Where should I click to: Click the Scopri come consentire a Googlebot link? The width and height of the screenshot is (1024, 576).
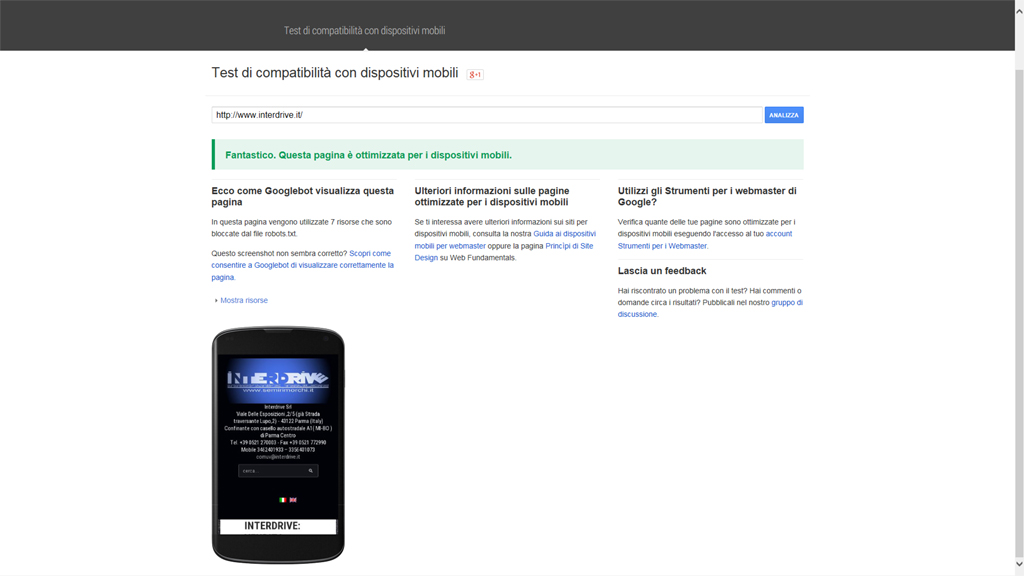(302, 265)
